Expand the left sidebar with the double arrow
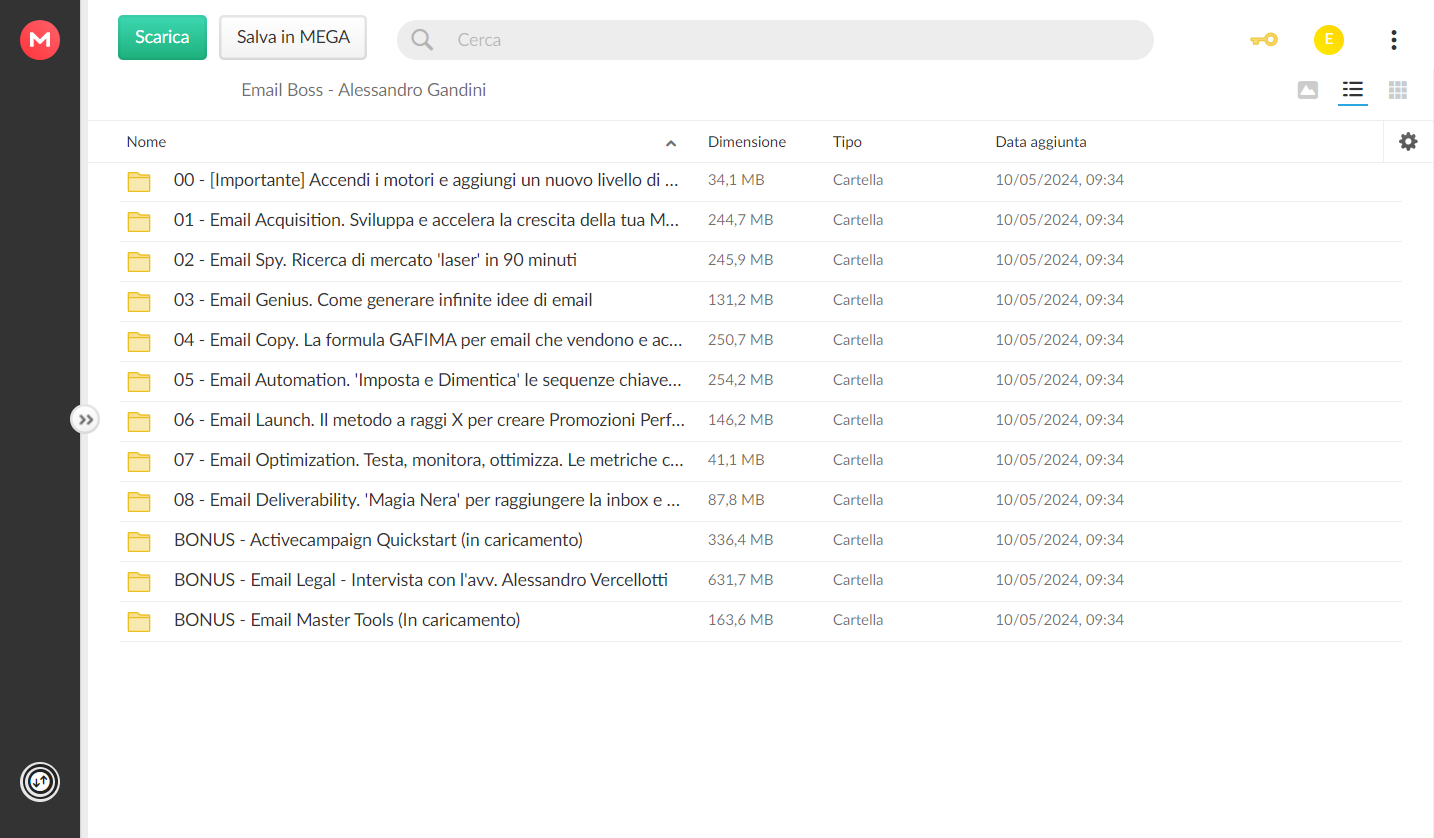Viewport: 1434px width, 838px height. (x=86, y=419)
